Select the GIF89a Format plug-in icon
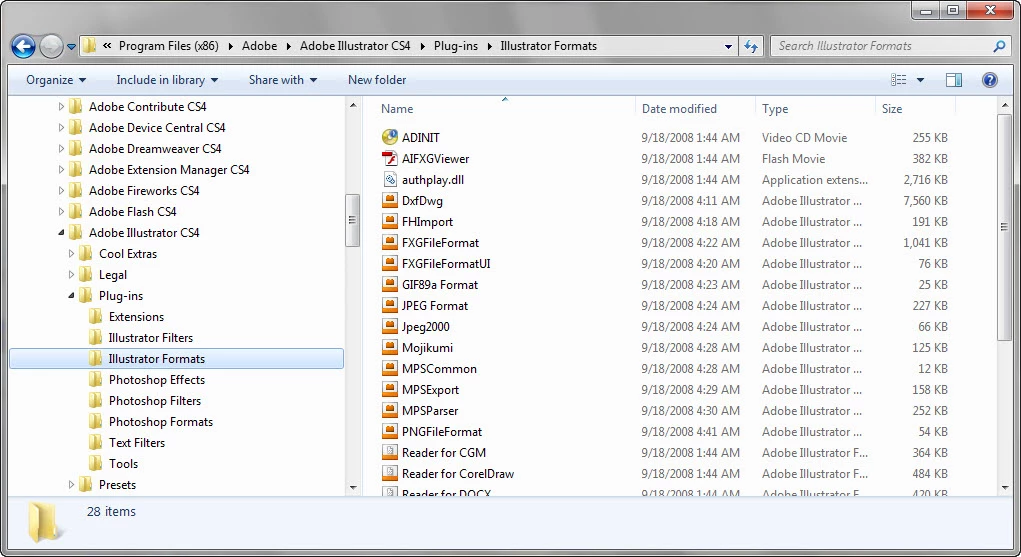The image size is (1021, 557). tap(389, 284)
